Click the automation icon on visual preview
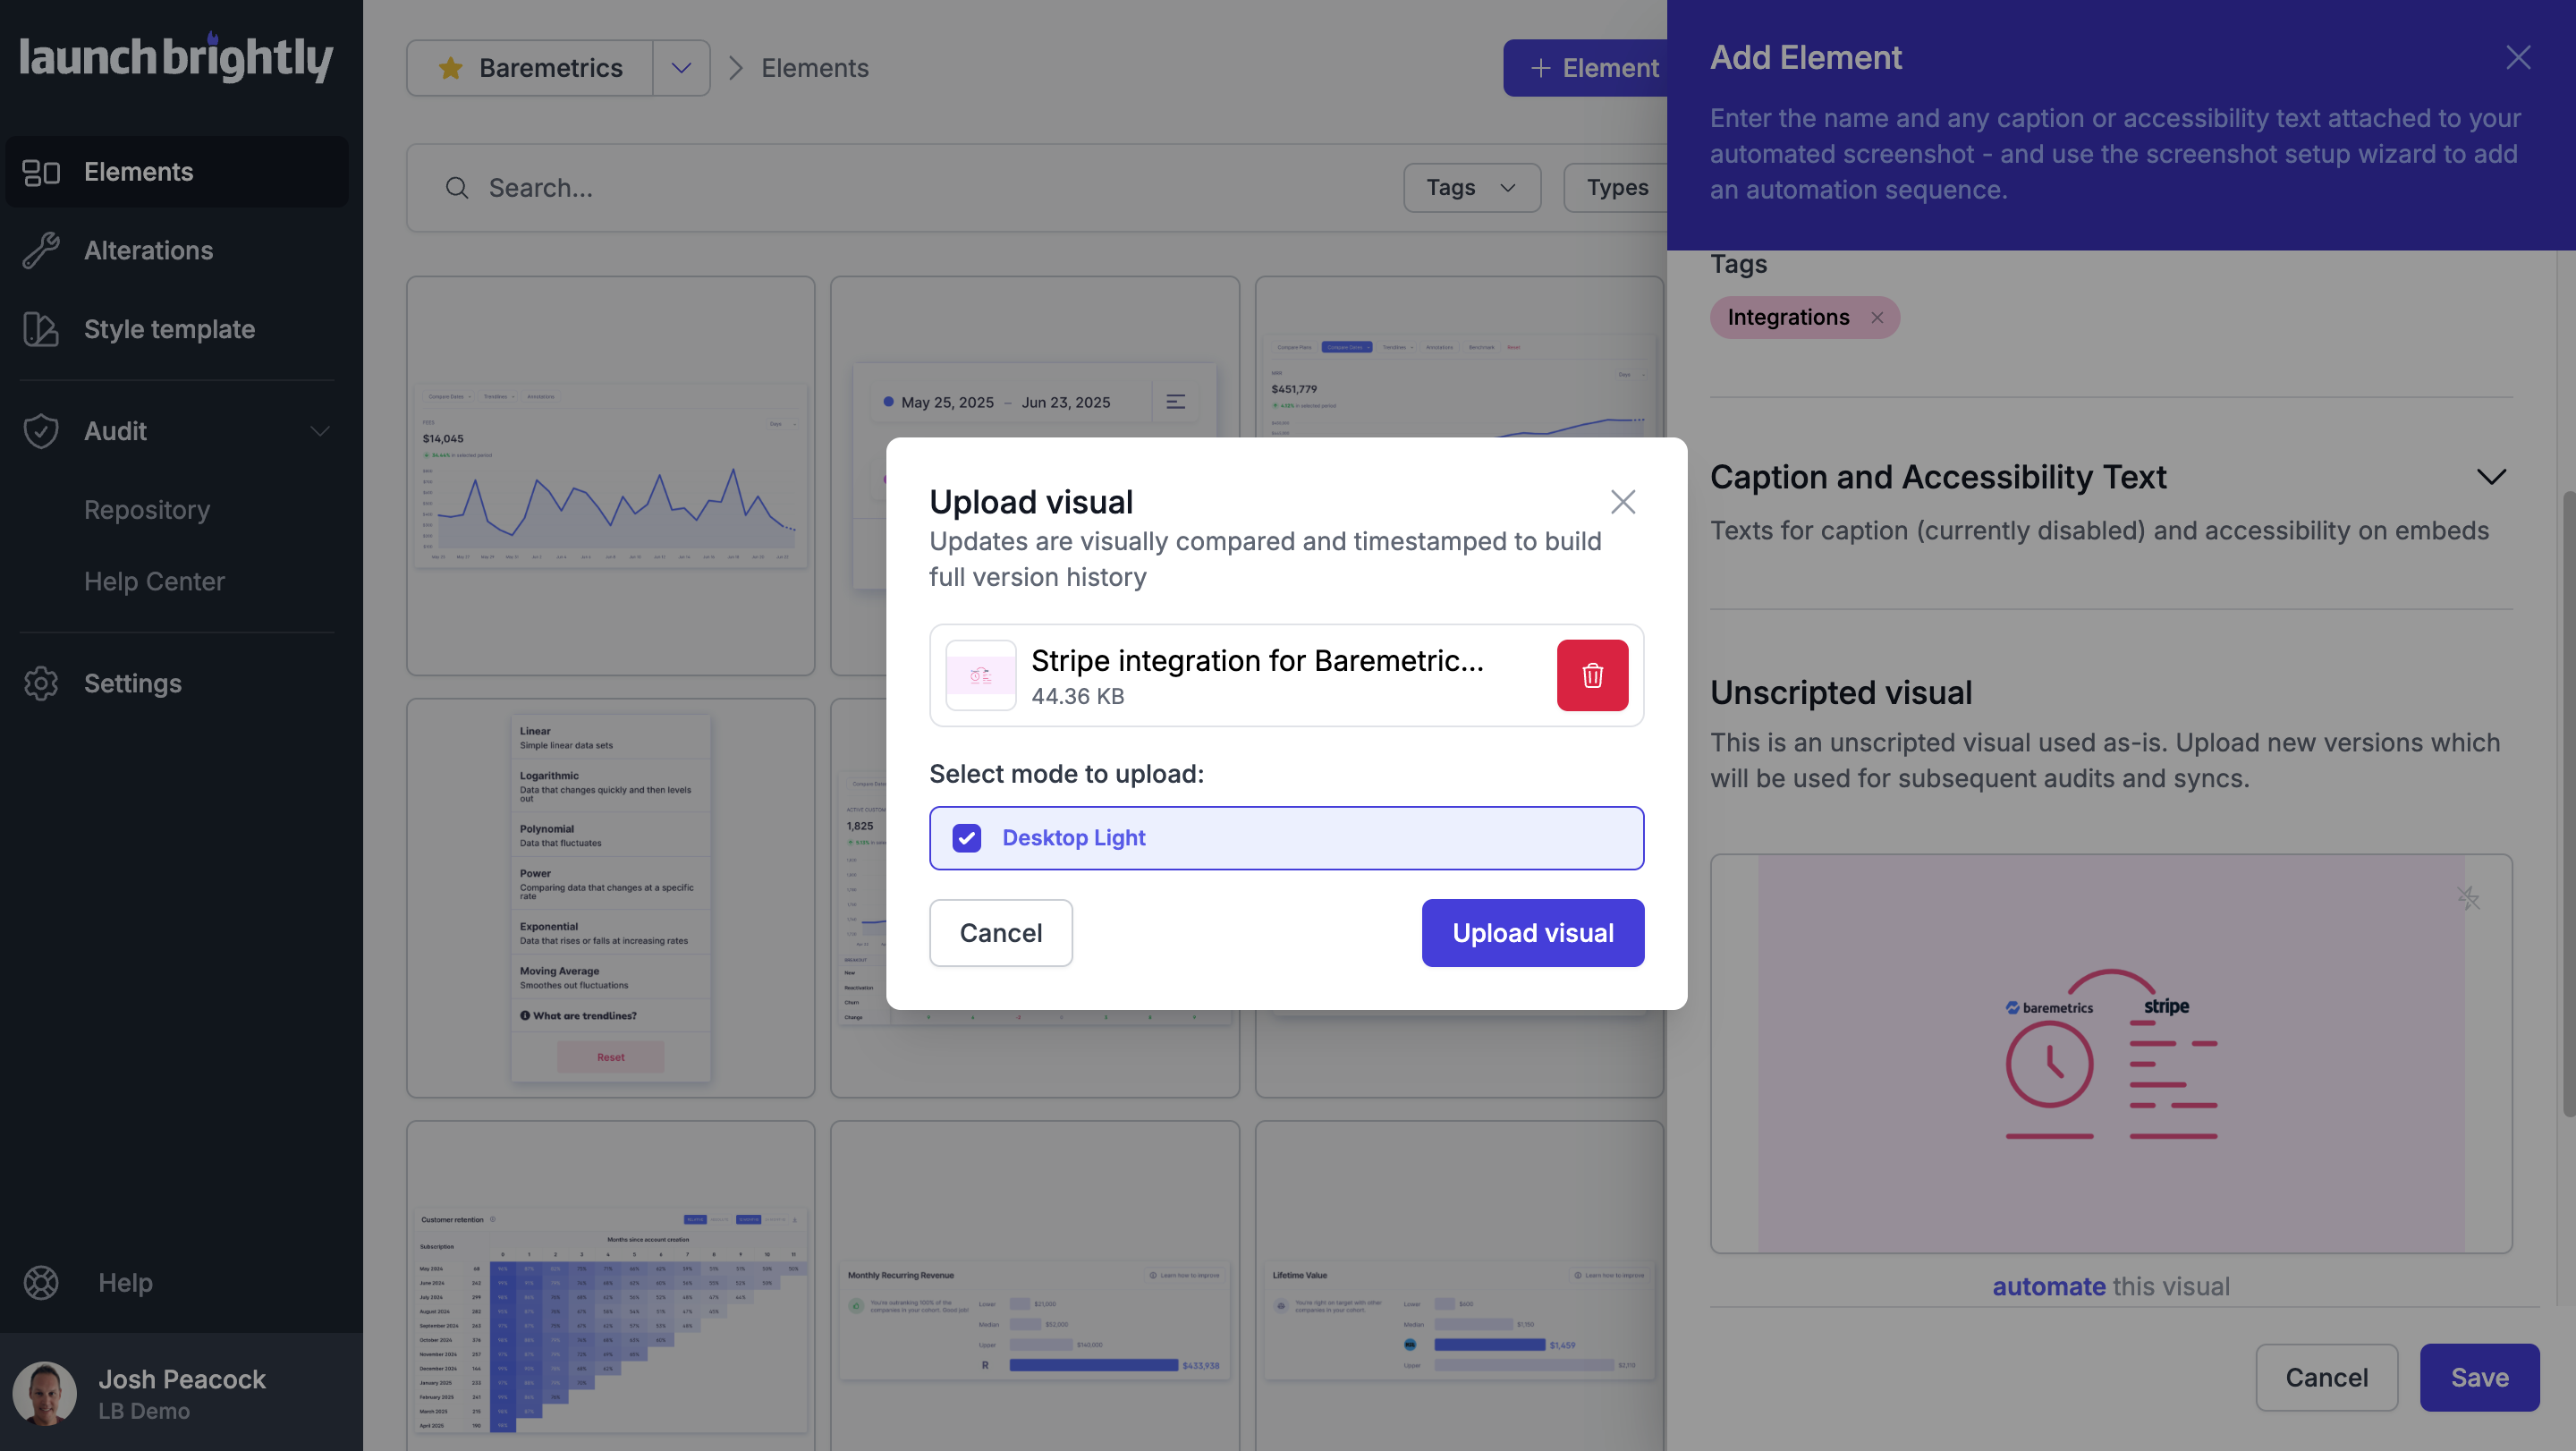2576x1451 pixels. 2468,898
